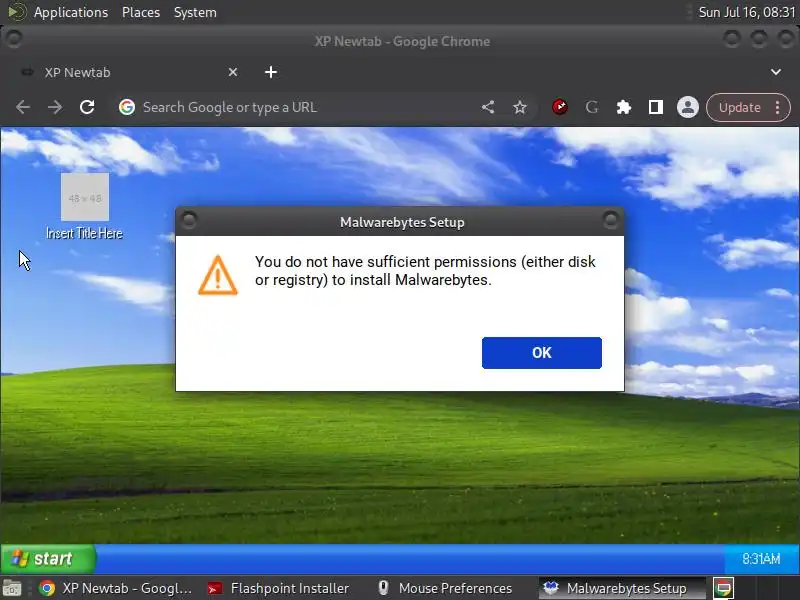Click the 8:31 AM XP taskbar clock
The image size is (800, 600).
[x=761, y=559]
